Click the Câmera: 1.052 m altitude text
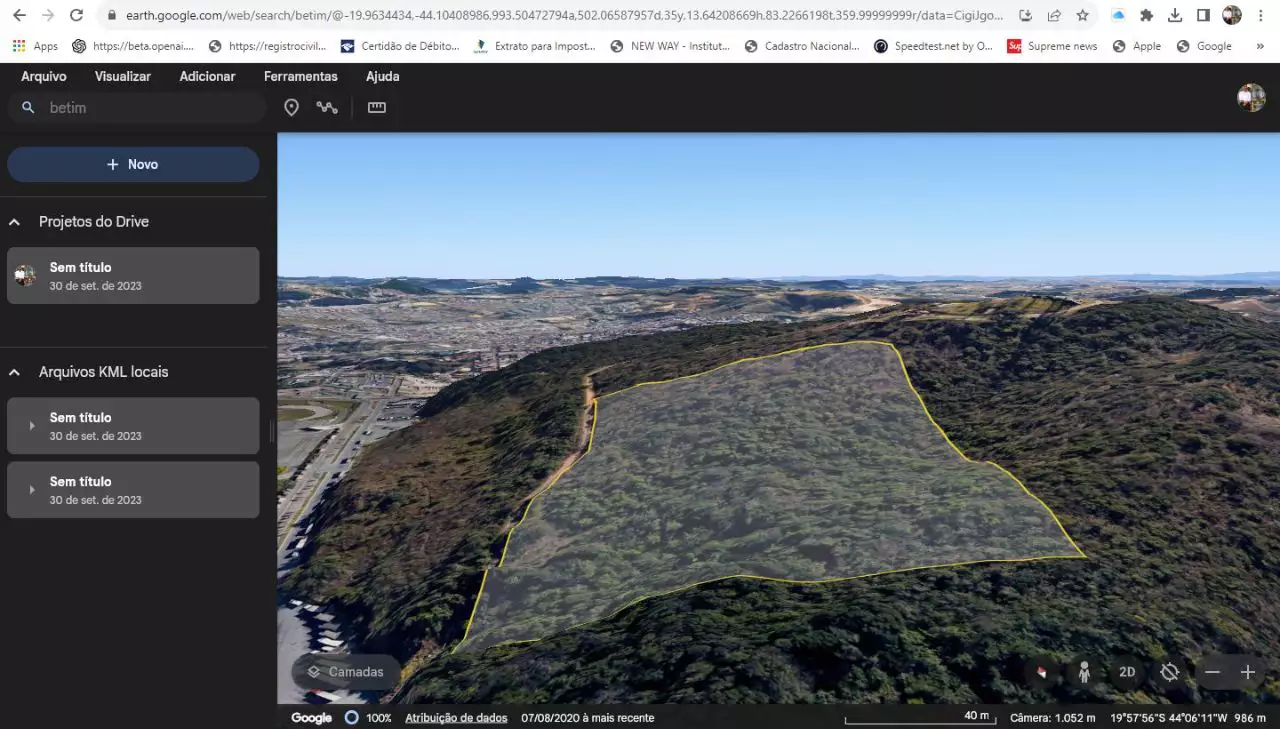The height and width of the screenshot is (729, 1280). [1053, 718]
